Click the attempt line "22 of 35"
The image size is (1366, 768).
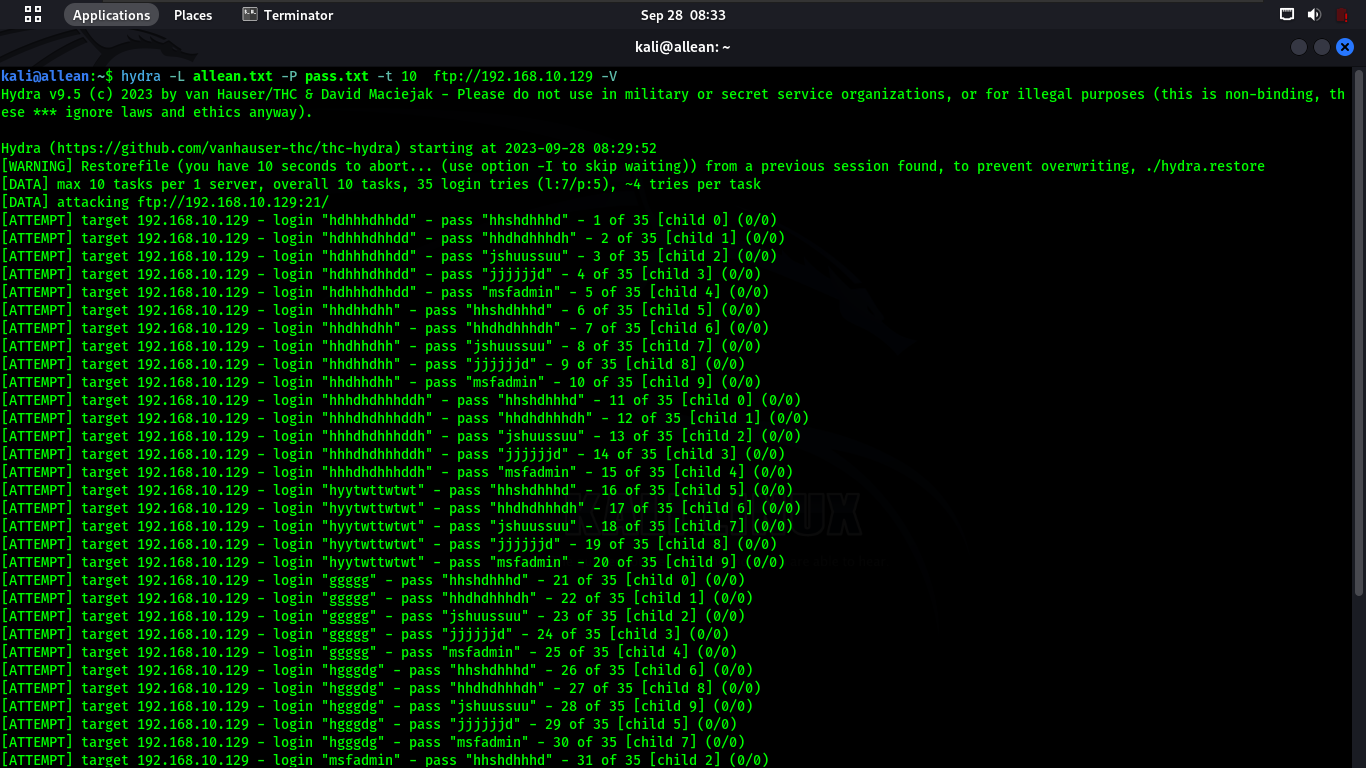tap(377, 598)
